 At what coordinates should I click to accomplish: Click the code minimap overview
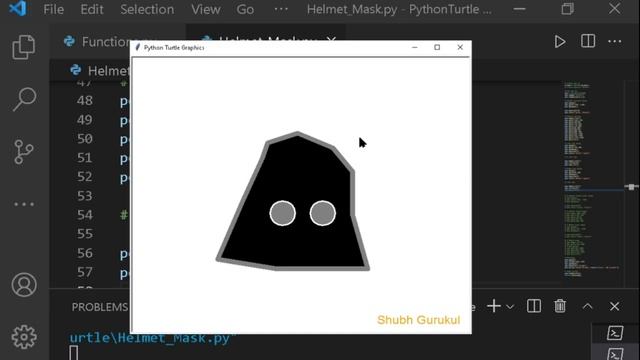point(592,180)
